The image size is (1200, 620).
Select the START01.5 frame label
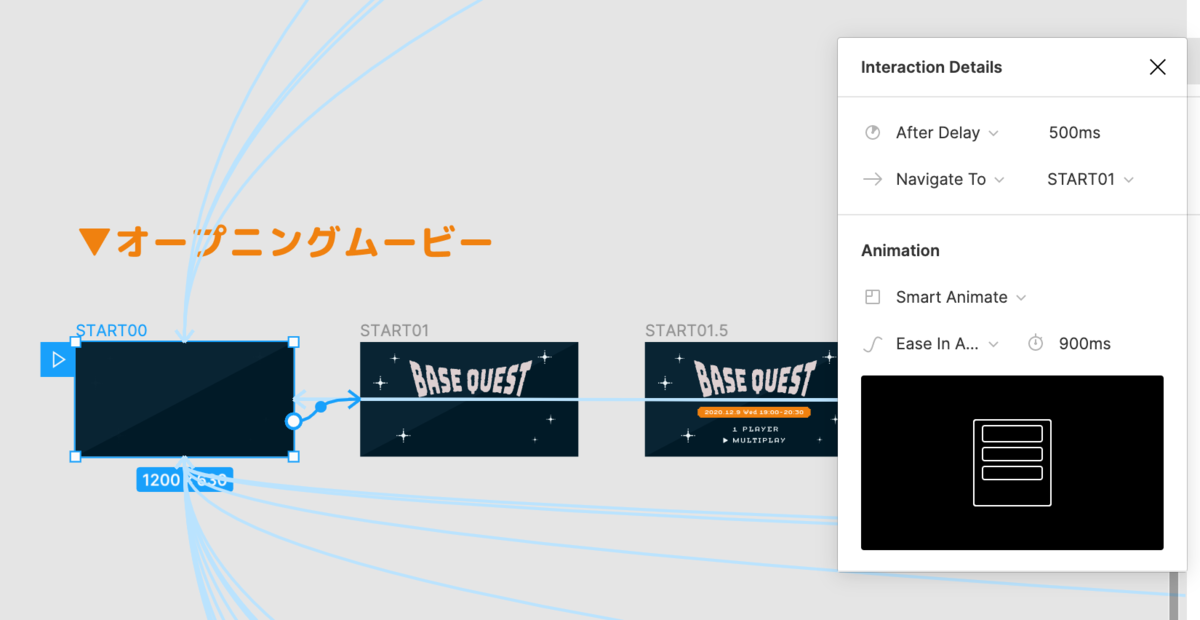(685, 330)
